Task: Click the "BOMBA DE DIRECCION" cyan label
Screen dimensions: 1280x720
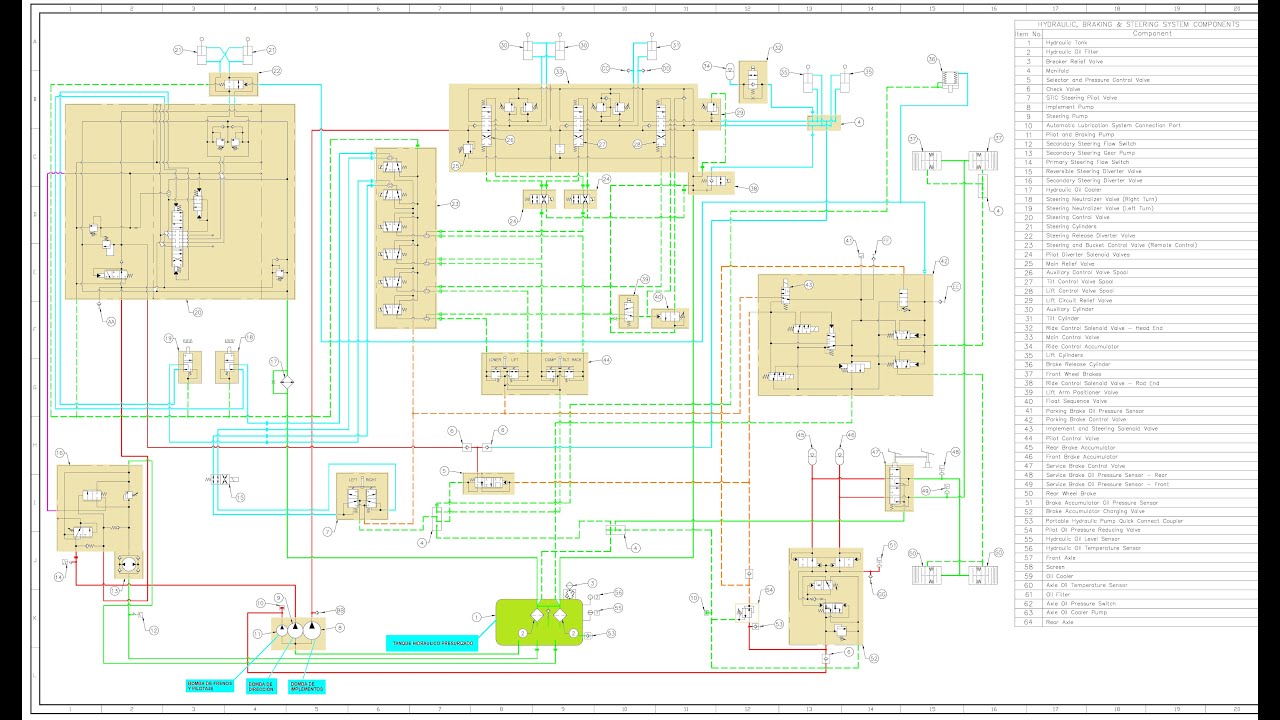Action: coord(260,686)
